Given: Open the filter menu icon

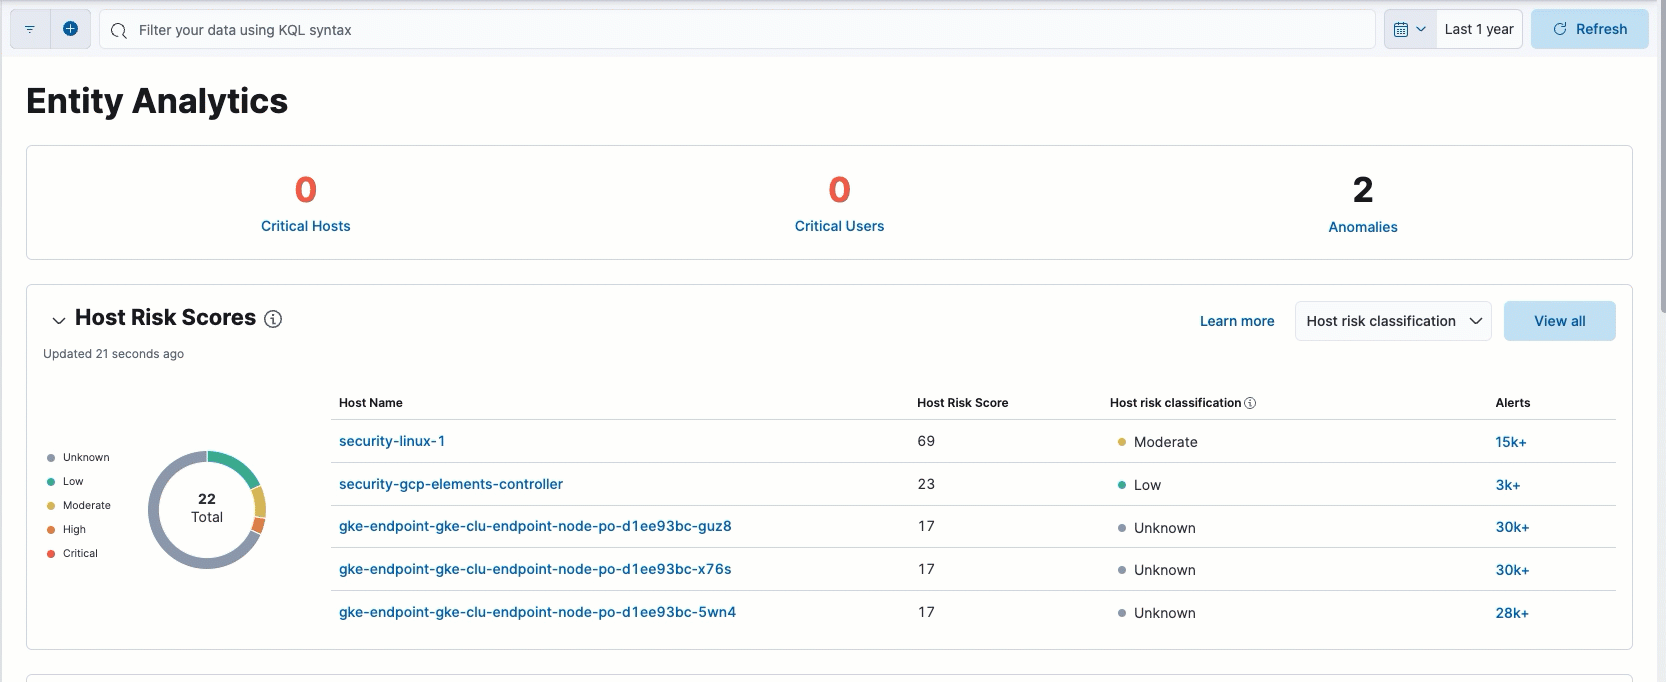Looking at the screenshot, I should [30, 30].
